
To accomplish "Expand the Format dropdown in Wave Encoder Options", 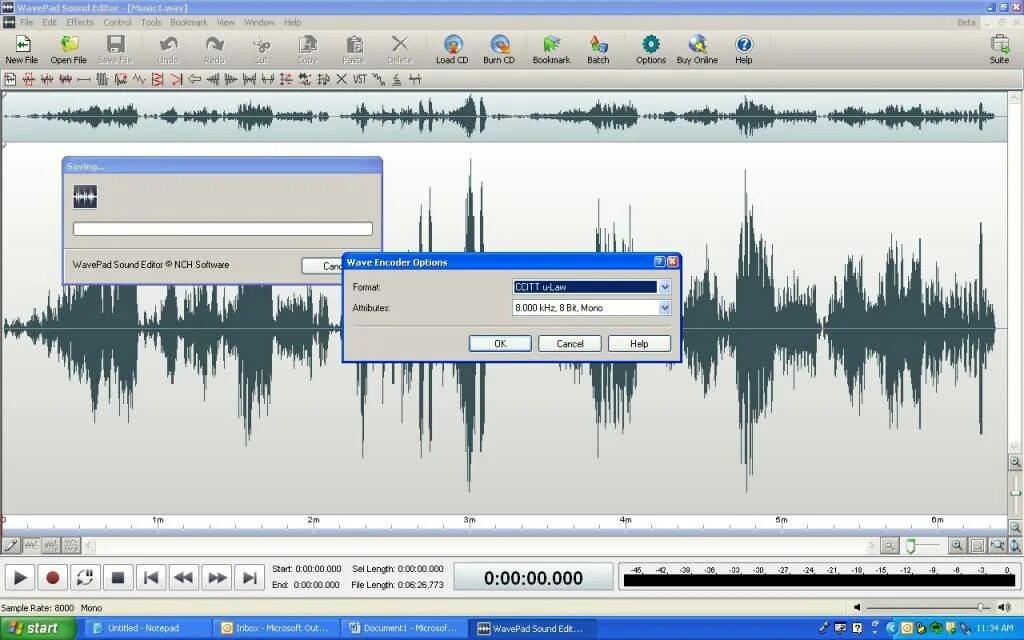I will point(665,287).
